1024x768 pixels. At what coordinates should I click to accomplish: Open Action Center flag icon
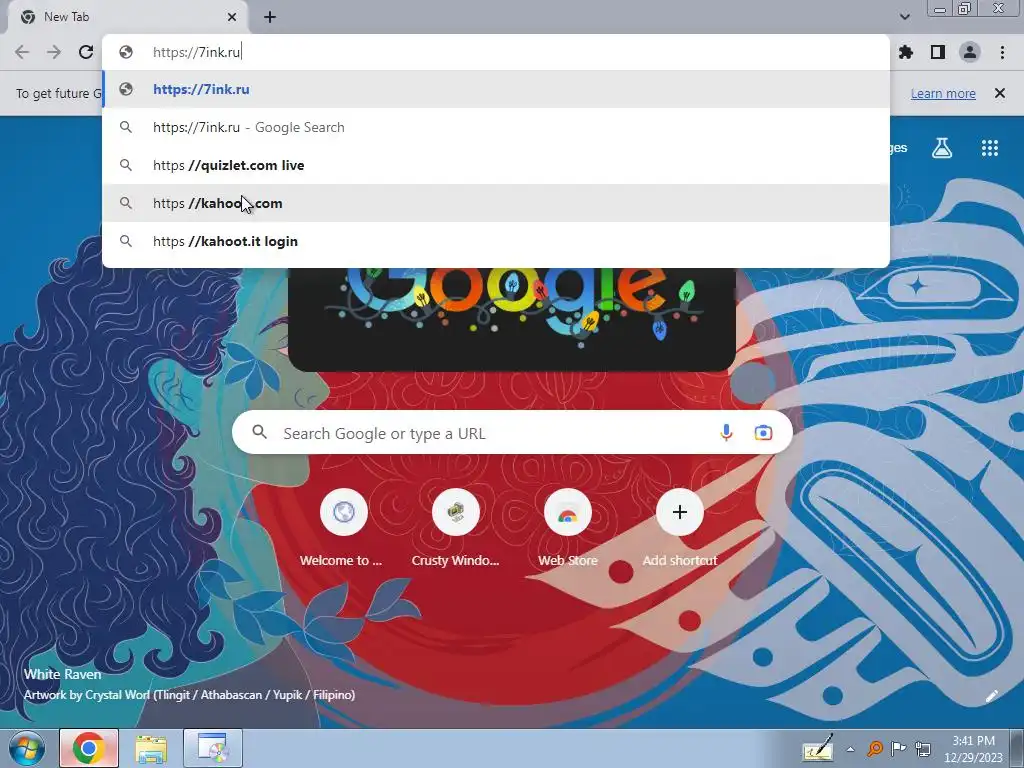point(899,748)
